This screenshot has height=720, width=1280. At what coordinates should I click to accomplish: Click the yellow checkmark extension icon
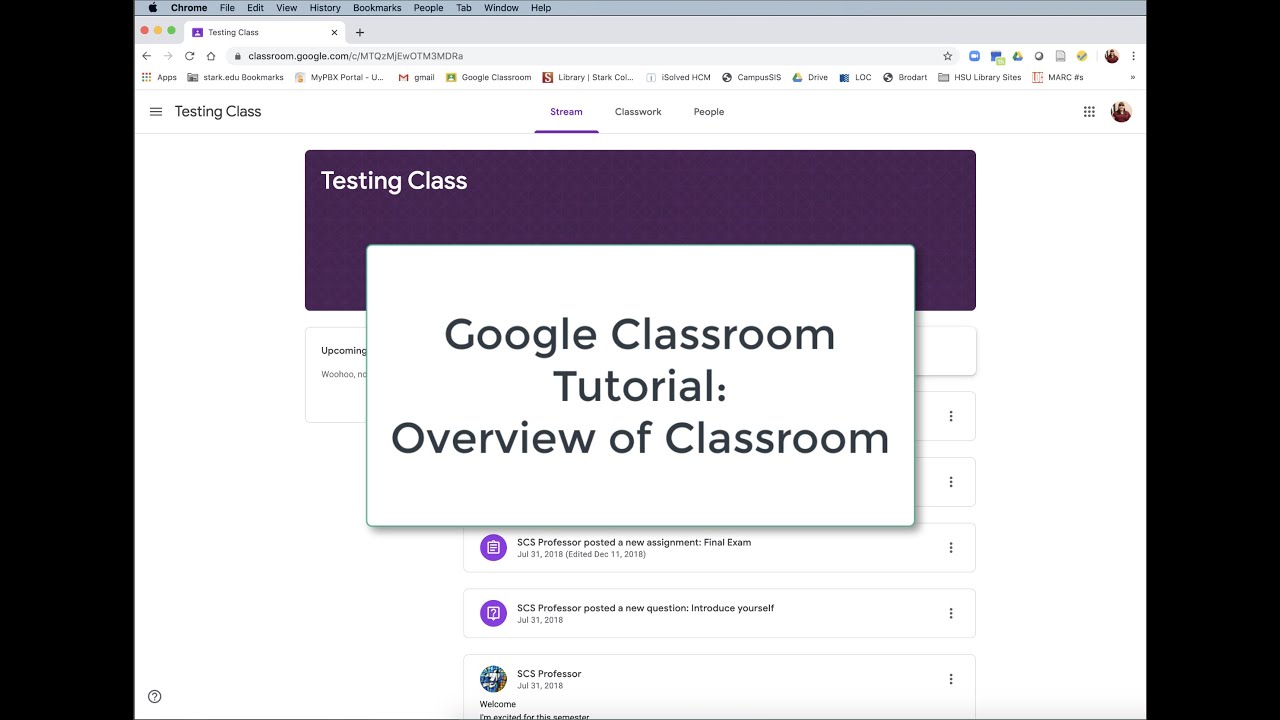point(1081,56)
